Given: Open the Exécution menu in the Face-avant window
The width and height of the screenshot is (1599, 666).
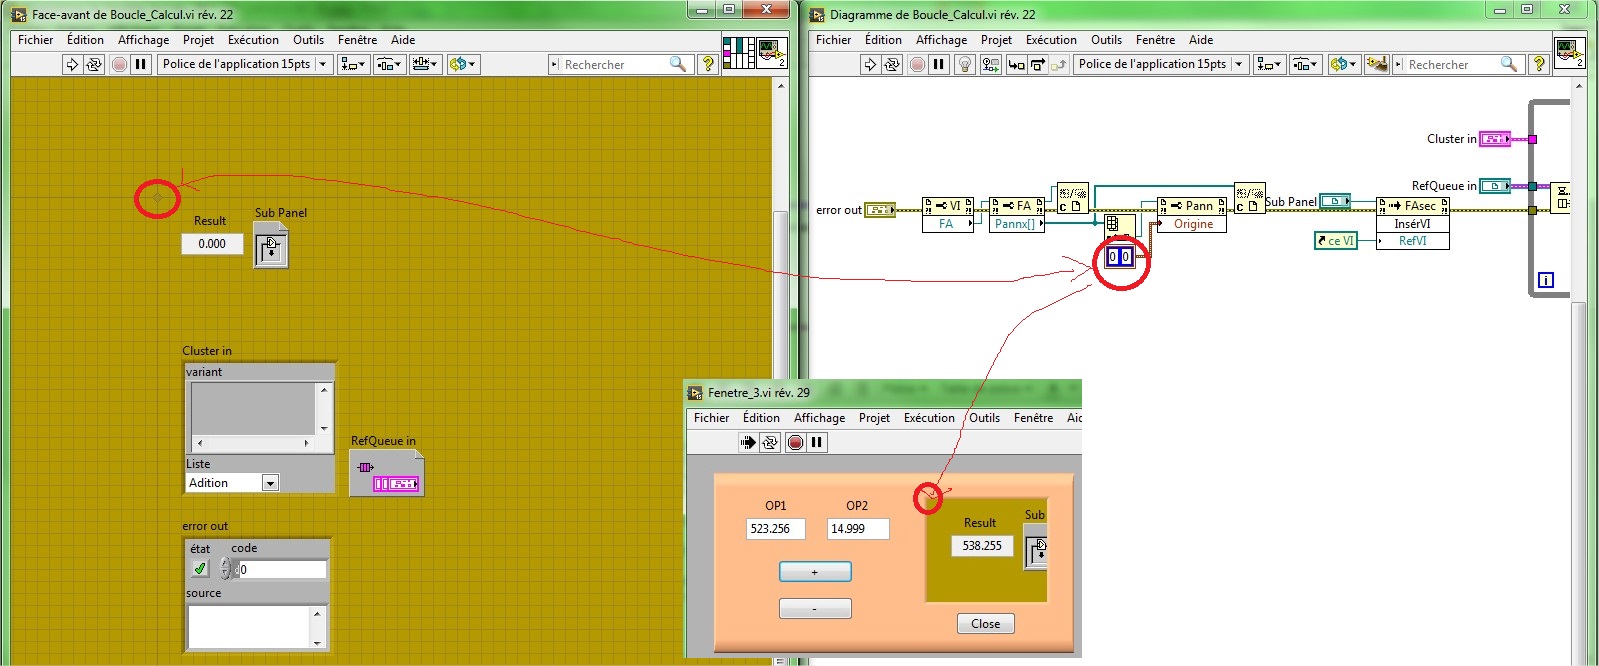Looking at the screenshot, I should [x=253, y=40].
